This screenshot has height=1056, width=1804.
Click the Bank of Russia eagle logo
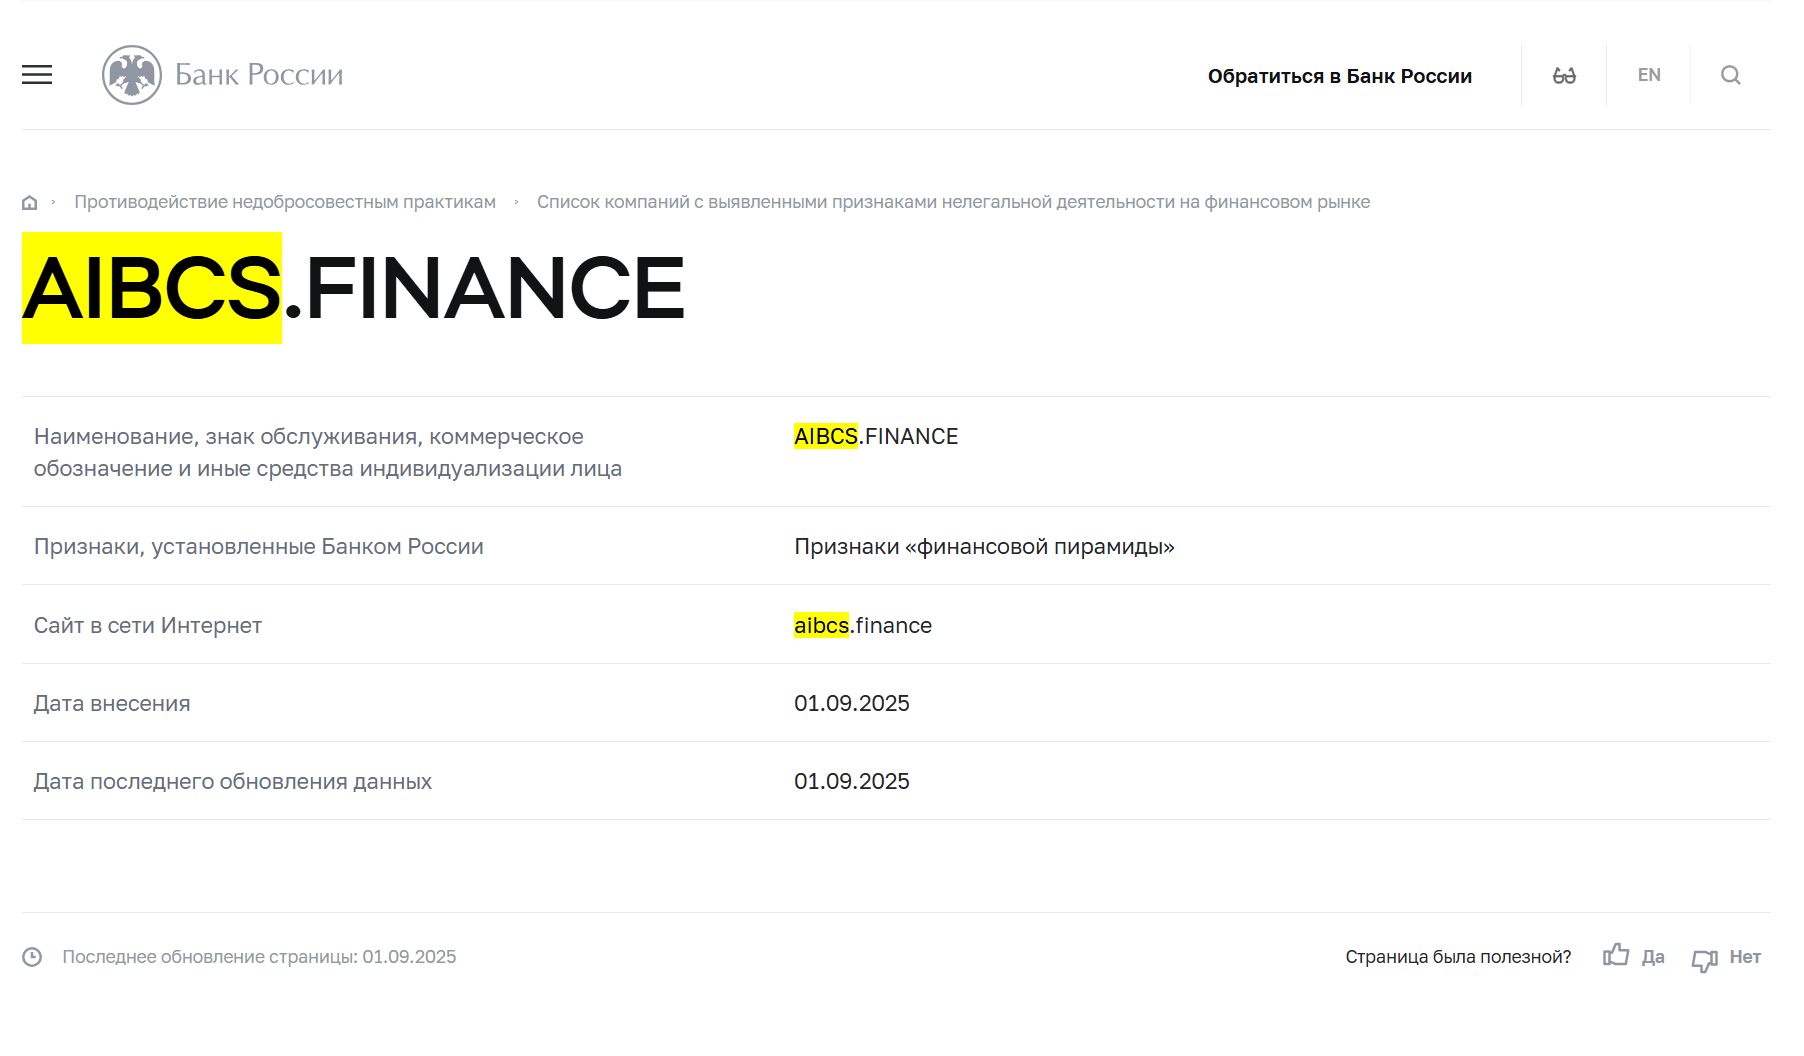pos(132,75)
